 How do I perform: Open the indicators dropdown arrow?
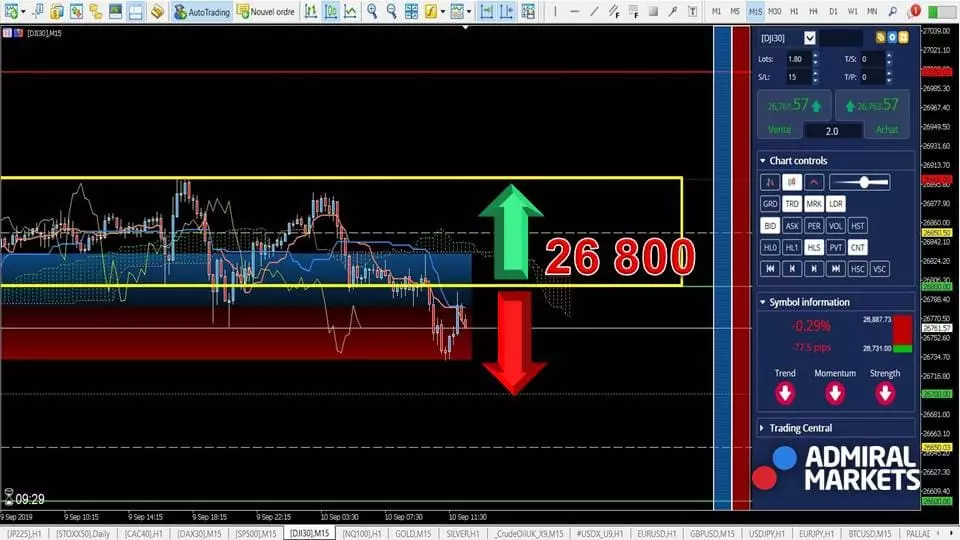(443, 12)
